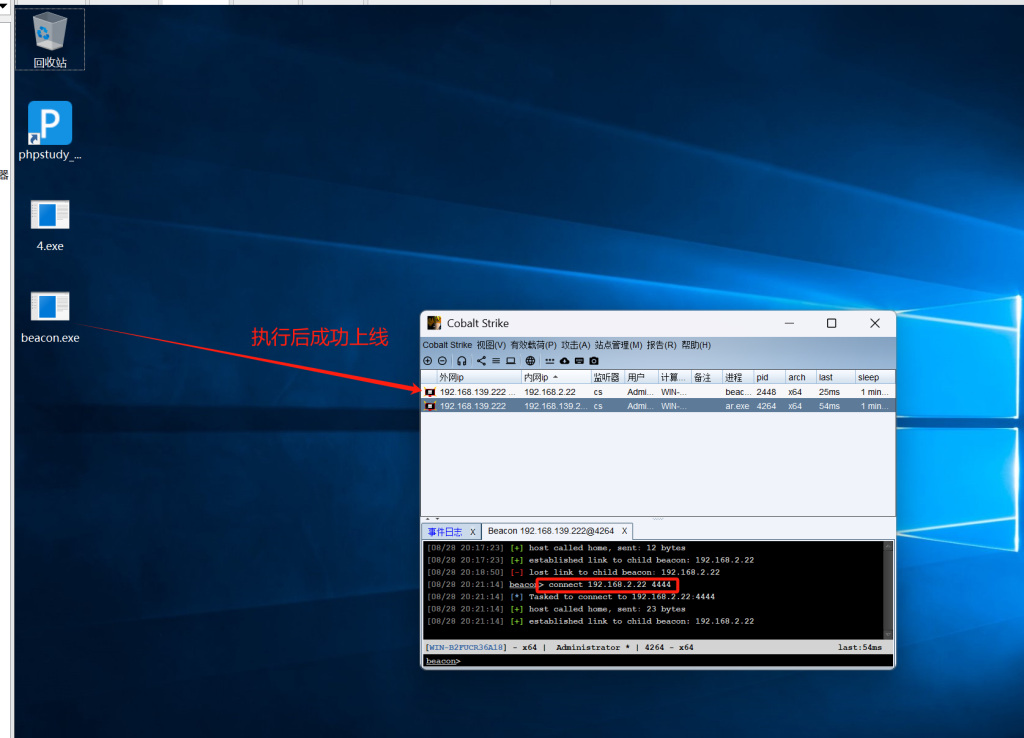The height and width of the screenshot is (738, 1024).
Task: Click the Cobalt Strike title bar logo
Action: coord(434,323)
